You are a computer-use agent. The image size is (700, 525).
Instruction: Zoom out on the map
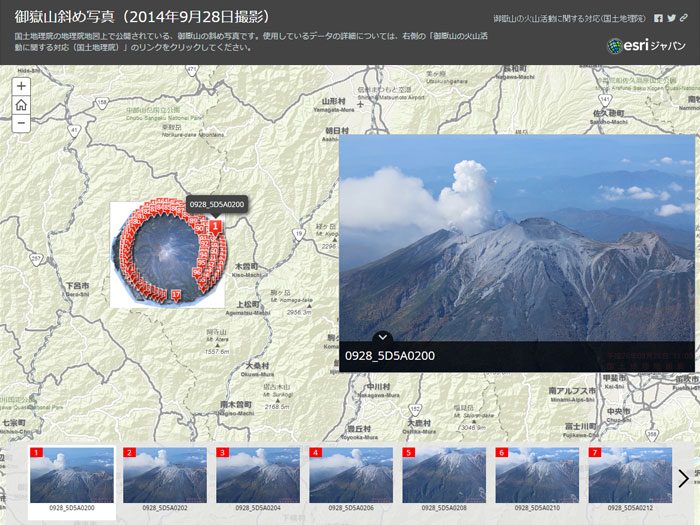click(21, 124)
